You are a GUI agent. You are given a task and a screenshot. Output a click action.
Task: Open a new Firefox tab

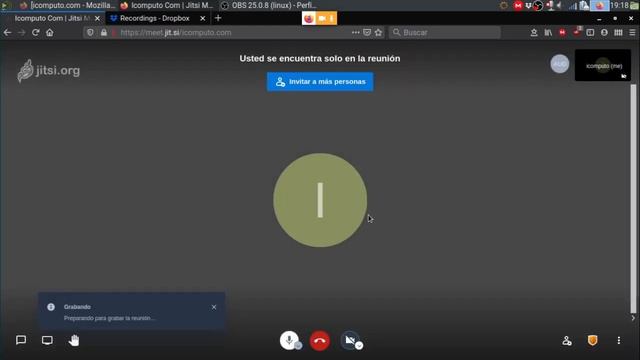(218, 18)
